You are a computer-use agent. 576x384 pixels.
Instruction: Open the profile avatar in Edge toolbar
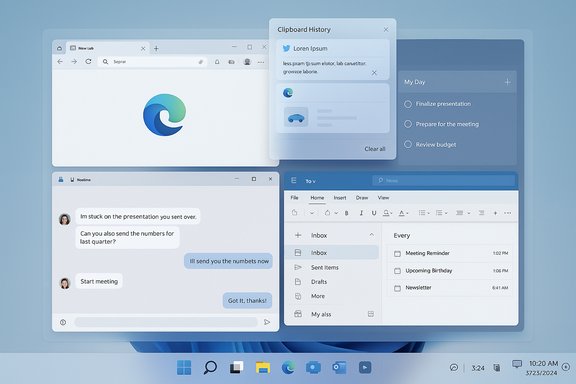click(247, 62)
